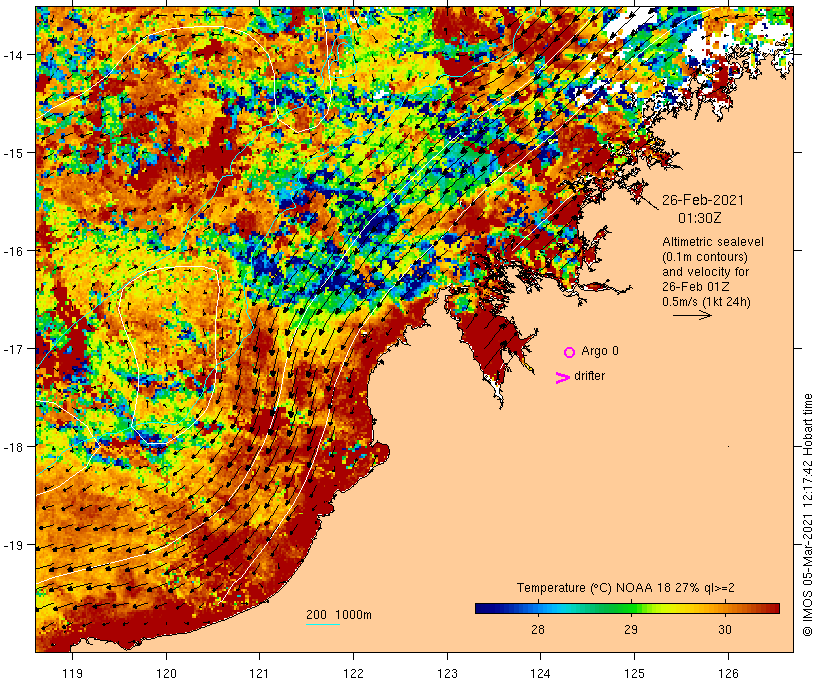Click the 'Altimetric sealevel' text line

point(713,242)
